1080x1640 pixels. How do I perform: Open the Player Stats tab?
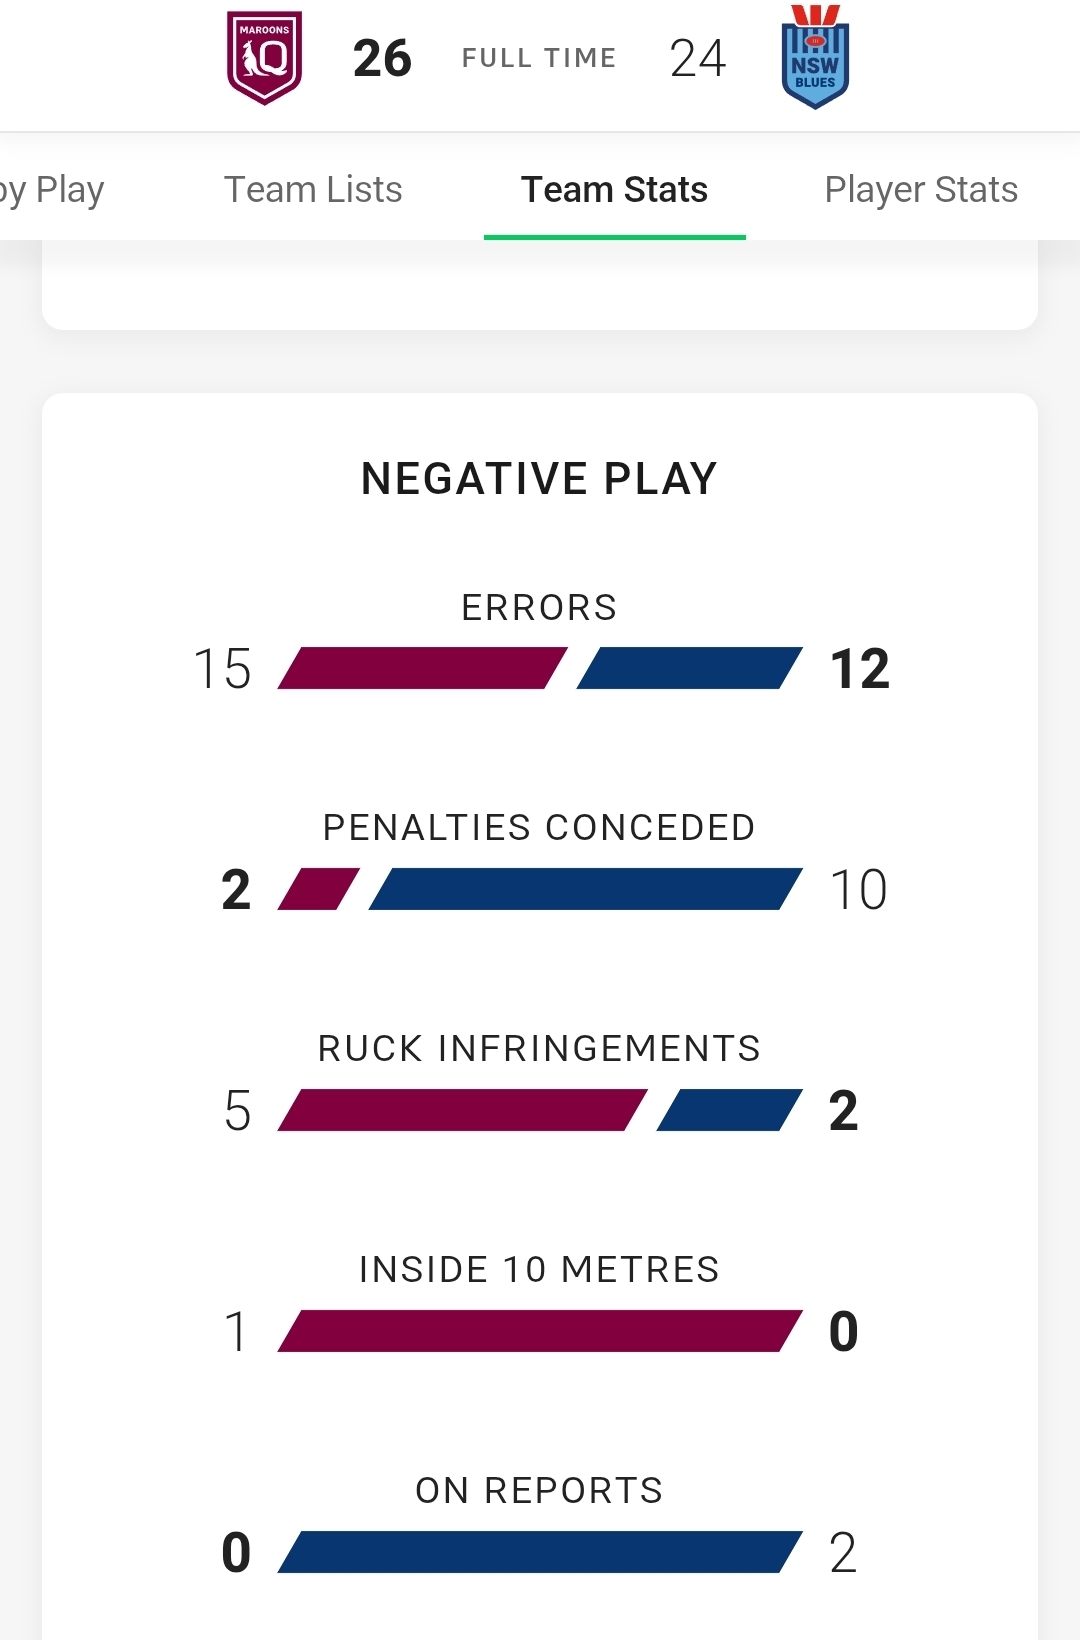[x=921, y=189]
